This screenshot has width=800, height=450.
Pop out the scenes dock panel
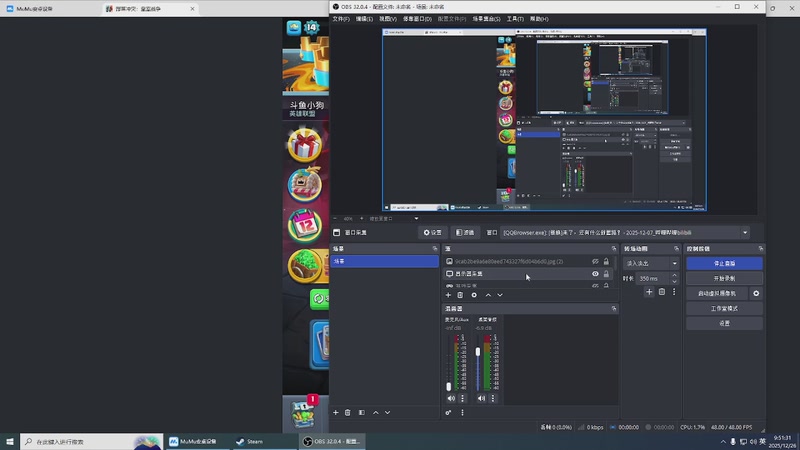[435, 248]
